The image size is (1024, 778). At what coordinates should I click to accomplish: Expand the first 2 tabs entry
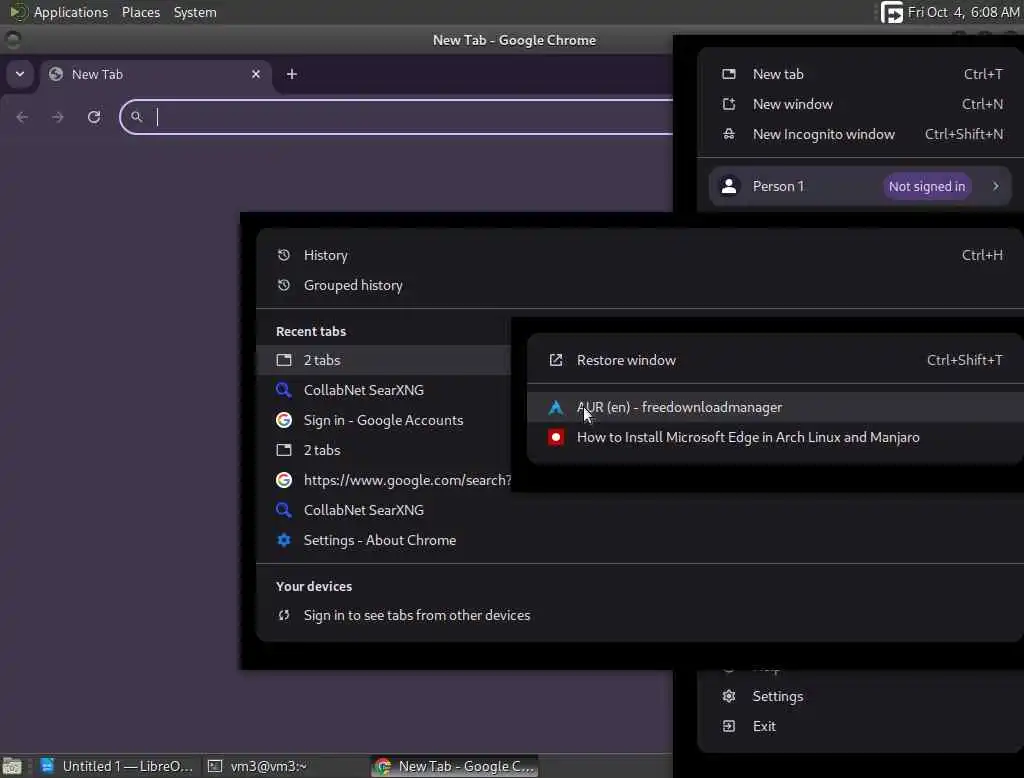click(x=383, y=360)
